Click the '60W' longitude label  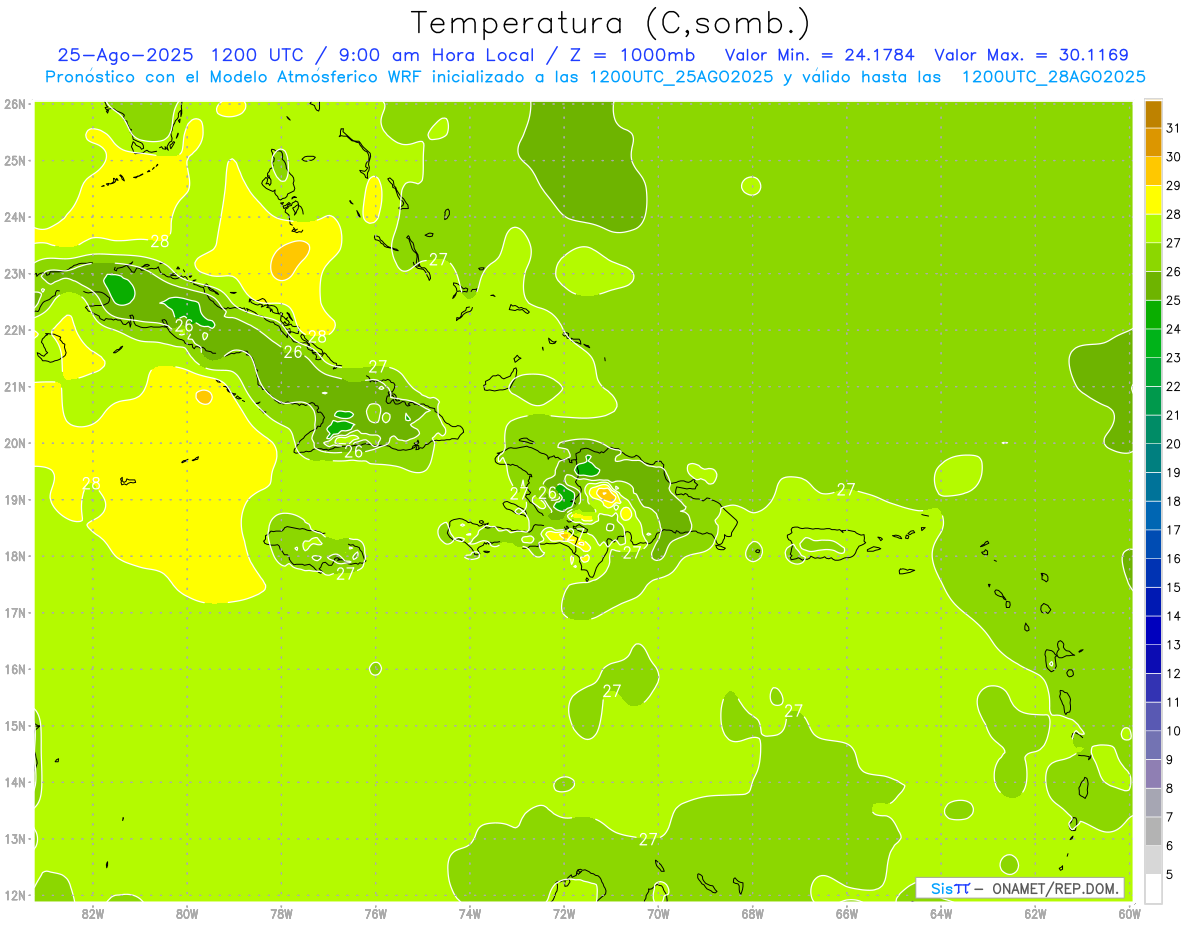tap(1130, 913)
